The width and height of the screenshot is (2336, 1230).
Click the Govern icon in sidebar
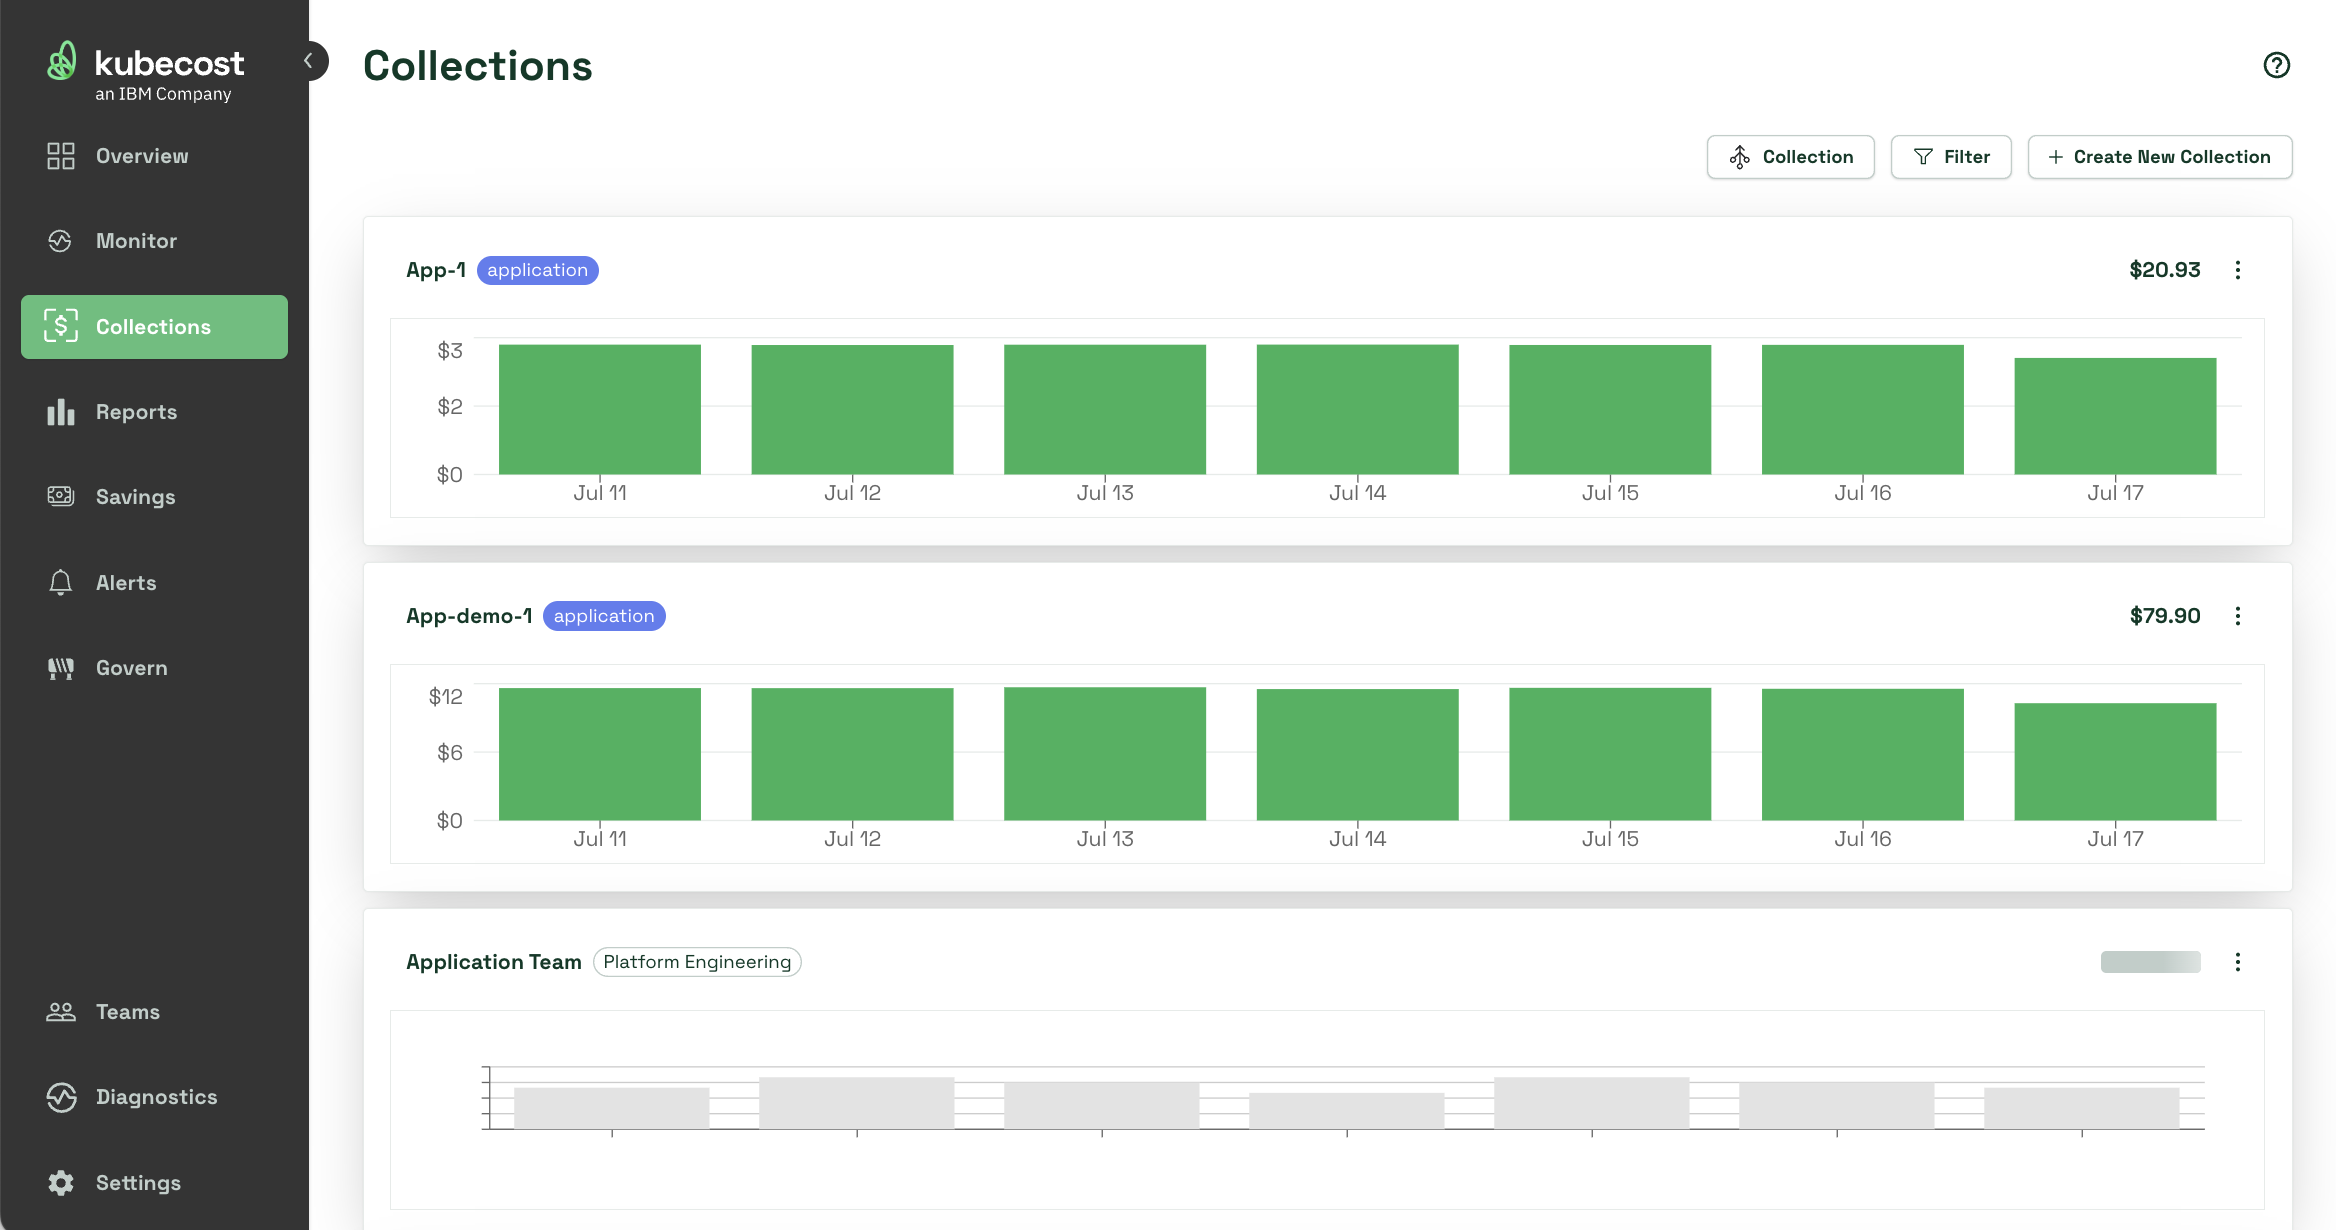(61, 668)
